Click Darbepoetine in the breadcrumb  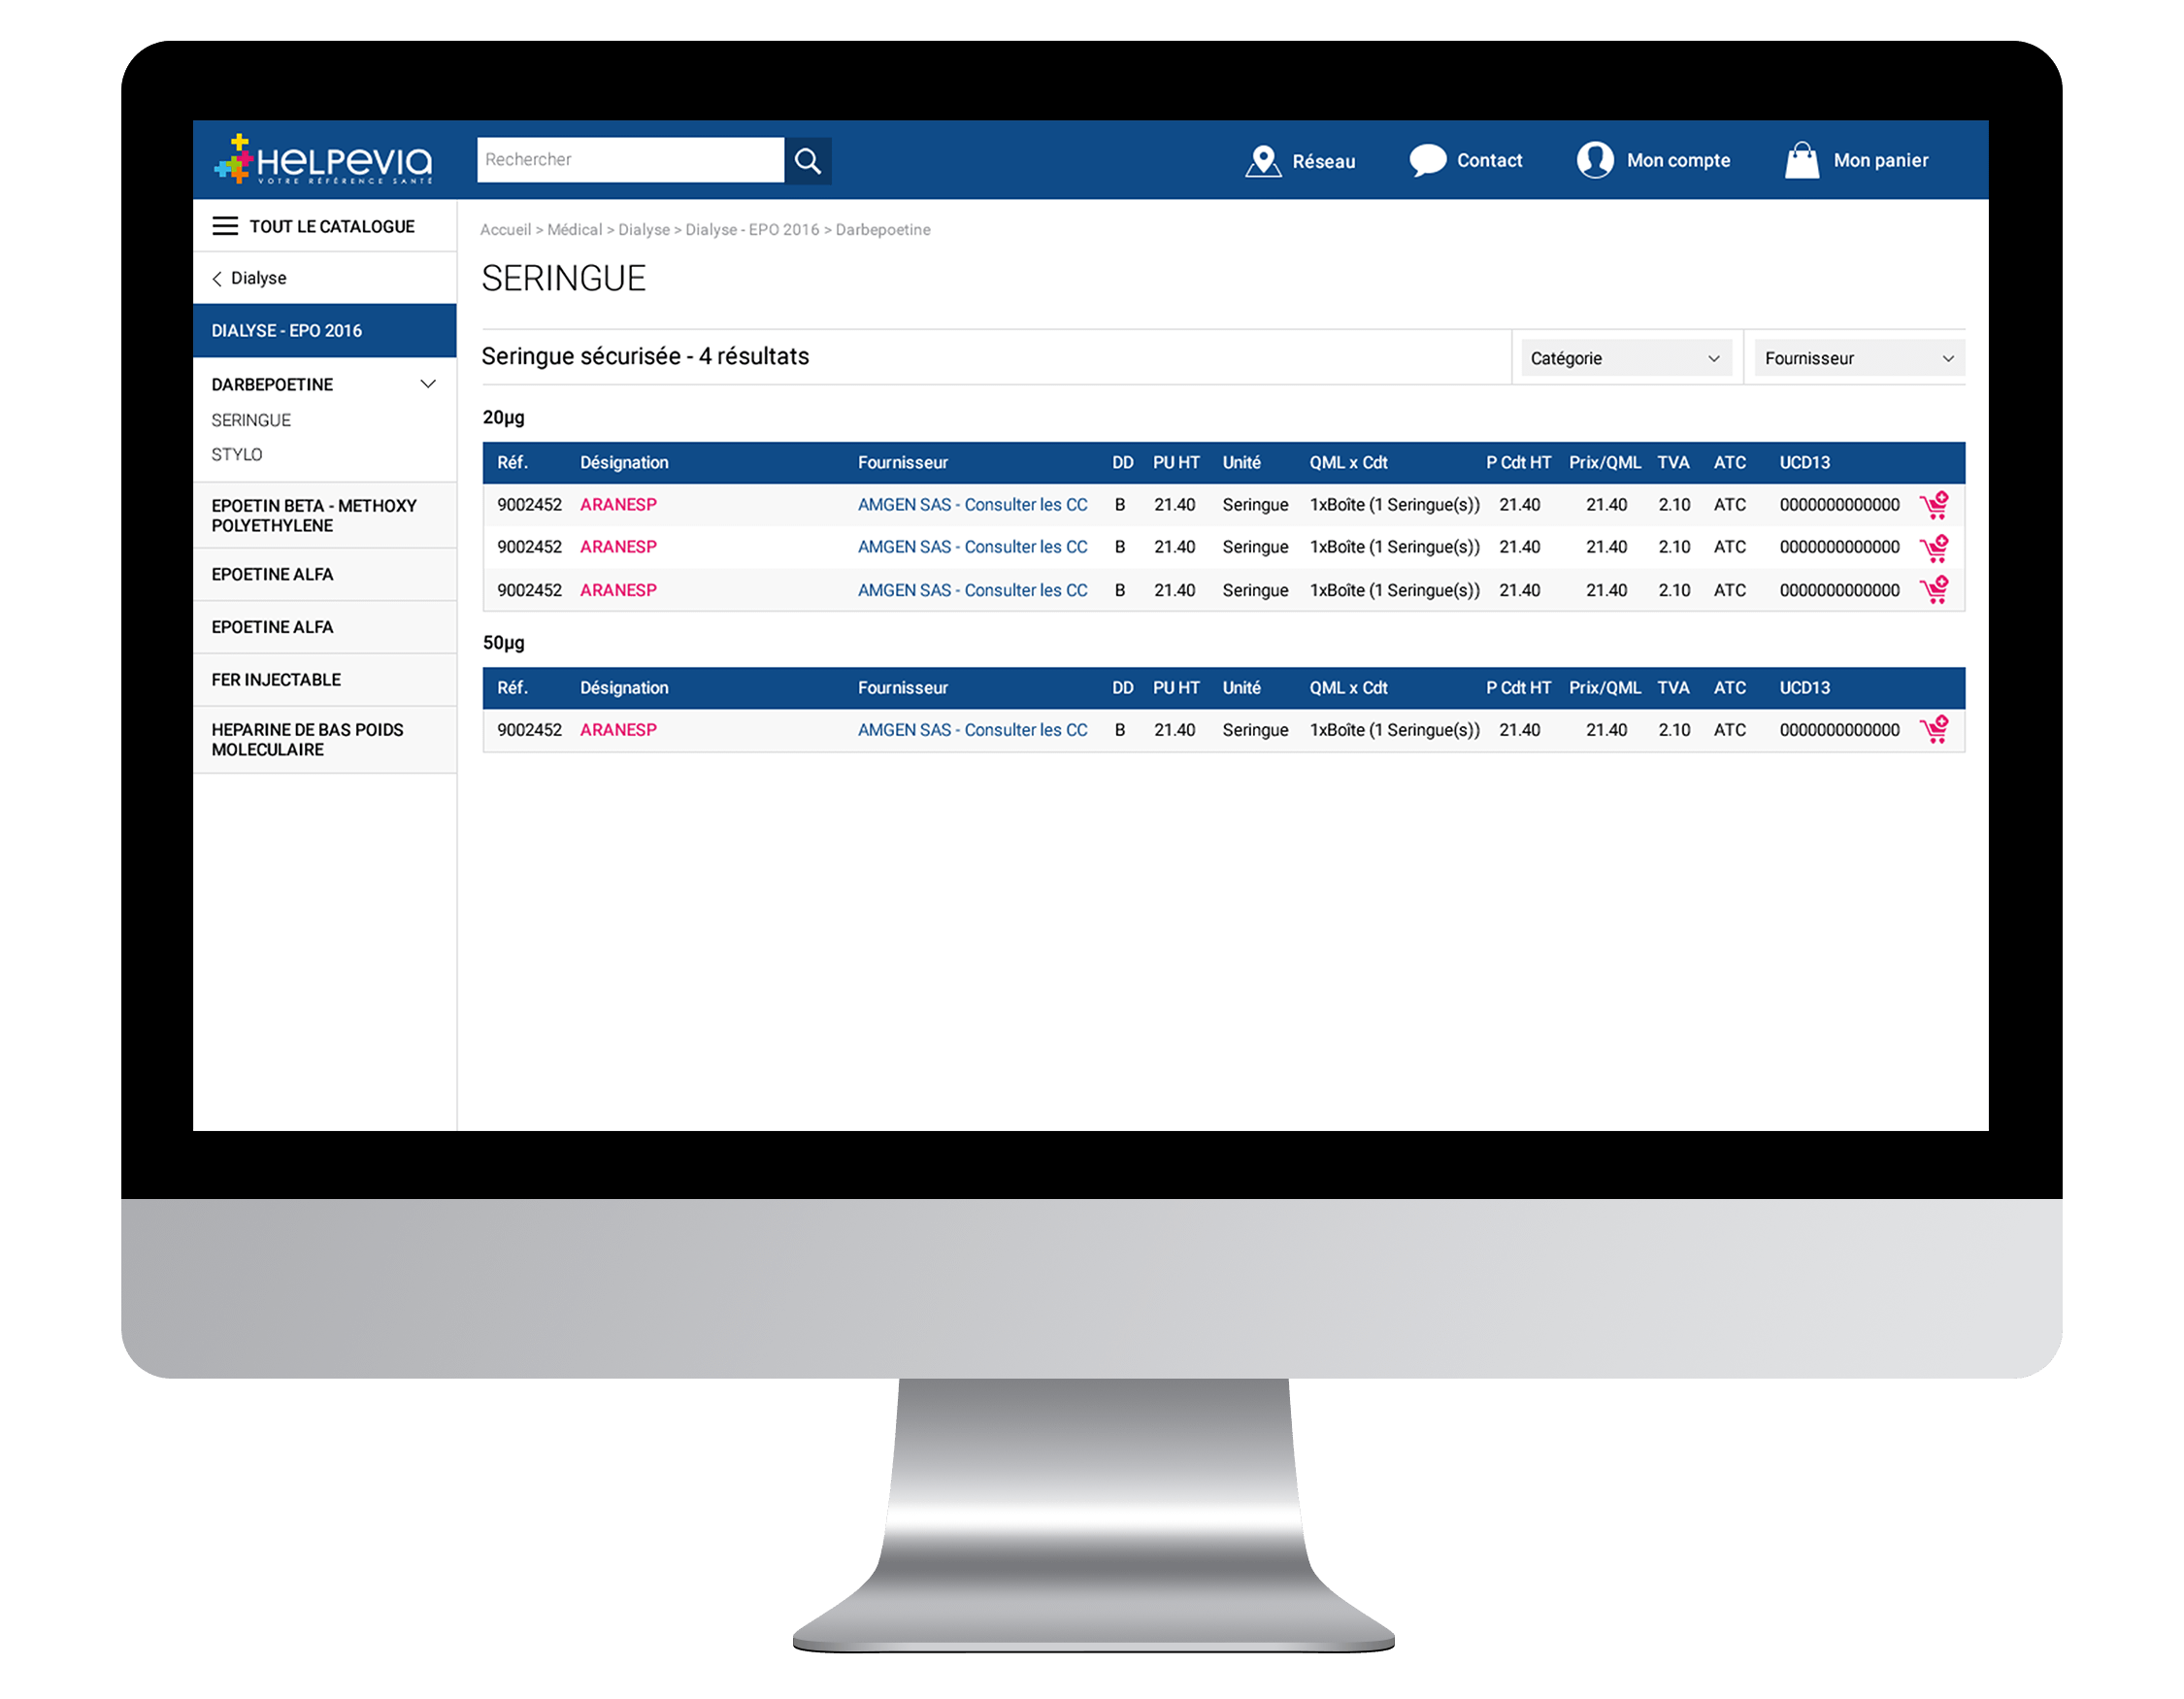click(882, 230)
